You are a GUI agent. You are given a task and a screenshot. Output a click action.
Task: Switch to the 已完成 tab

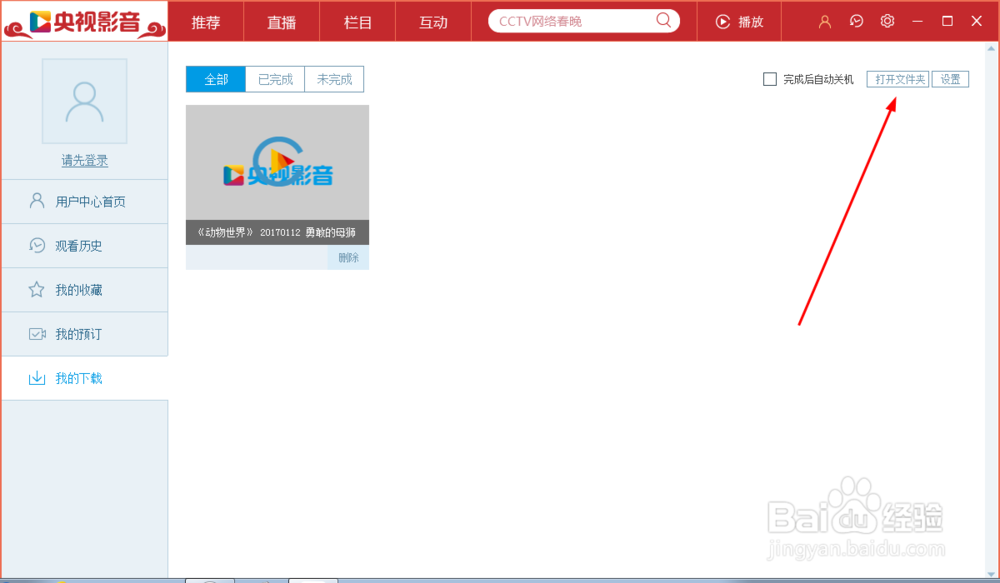click(x=275, y=79)
